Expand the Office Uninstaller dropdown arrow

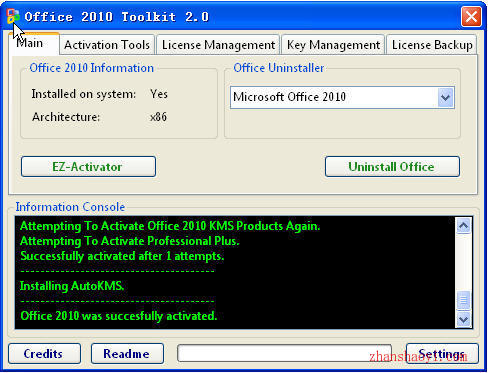coord(445,97)
